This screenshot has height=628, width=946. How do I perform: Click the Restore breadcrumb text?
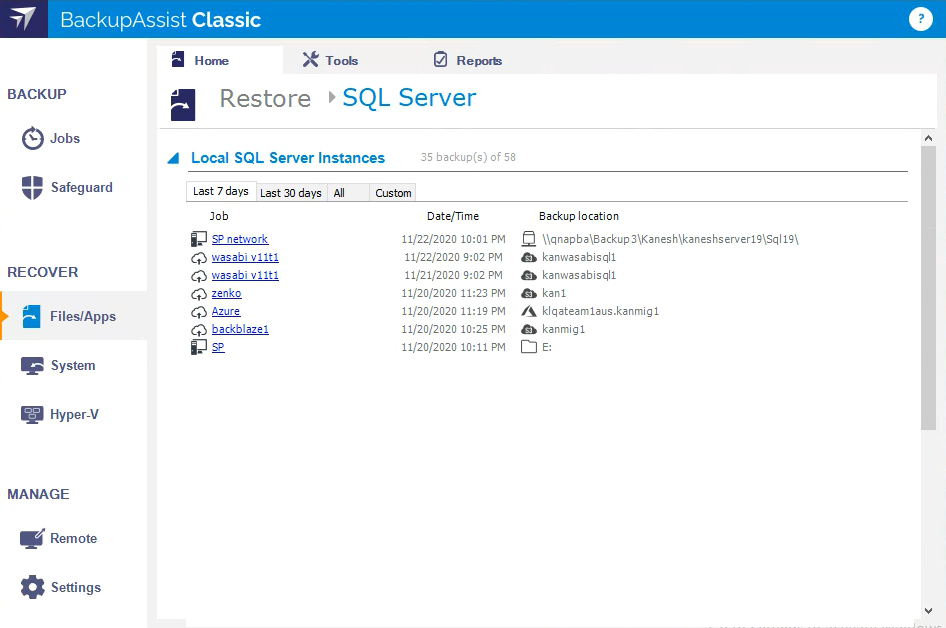[x=265, y=98]
